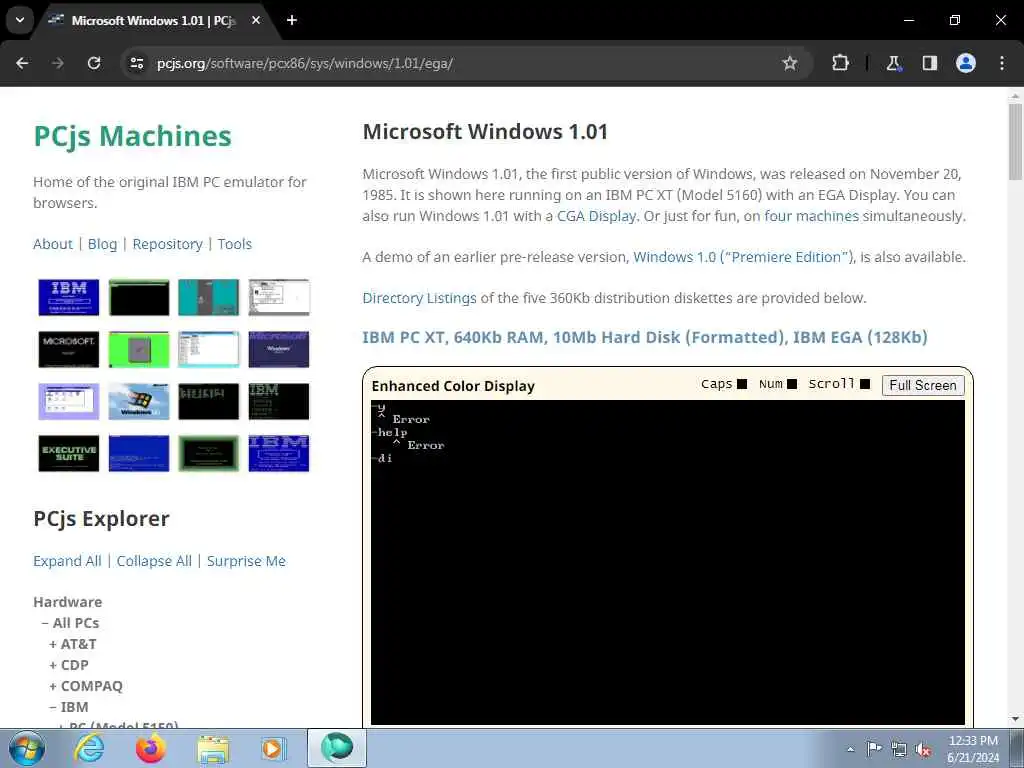
Task: Open site information icon in address bar
Action: 136,63
